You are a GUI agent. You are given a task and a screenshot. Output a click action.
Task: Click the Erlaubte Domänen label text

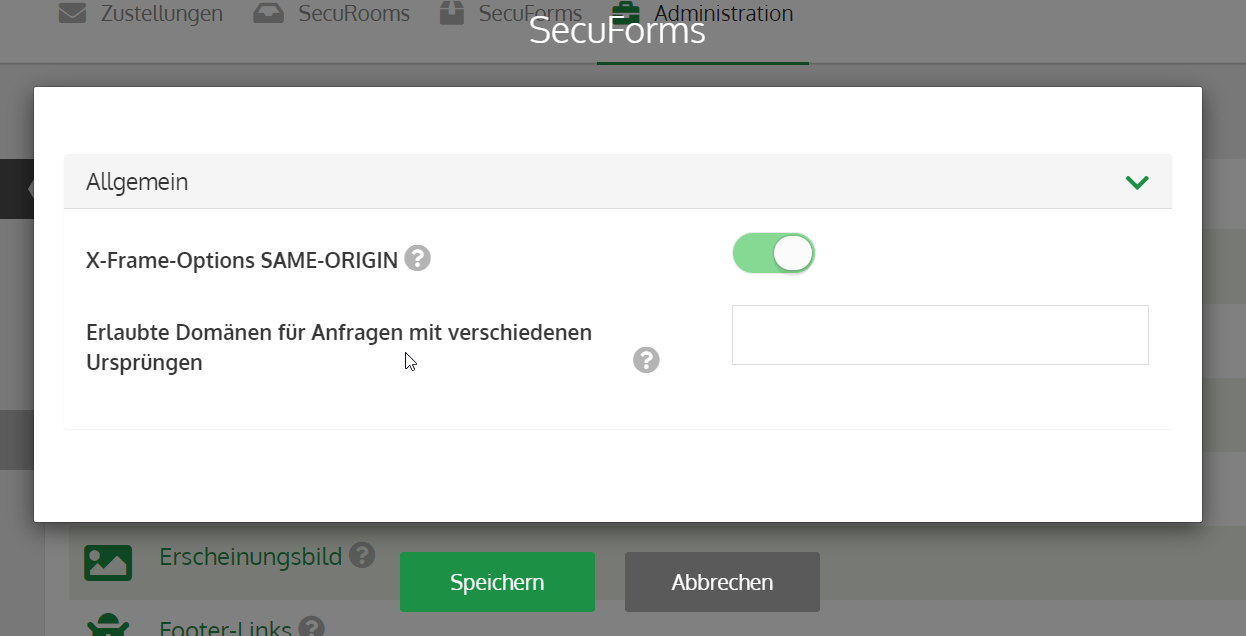[339, 347]
